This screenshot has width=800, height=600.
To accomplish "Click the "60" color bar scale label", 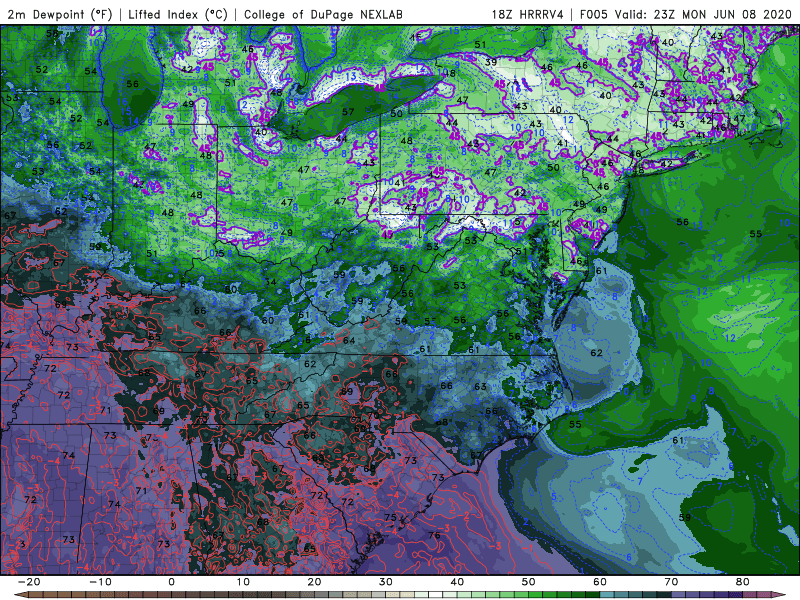I will pyautogui.click(x=600, y=582).
